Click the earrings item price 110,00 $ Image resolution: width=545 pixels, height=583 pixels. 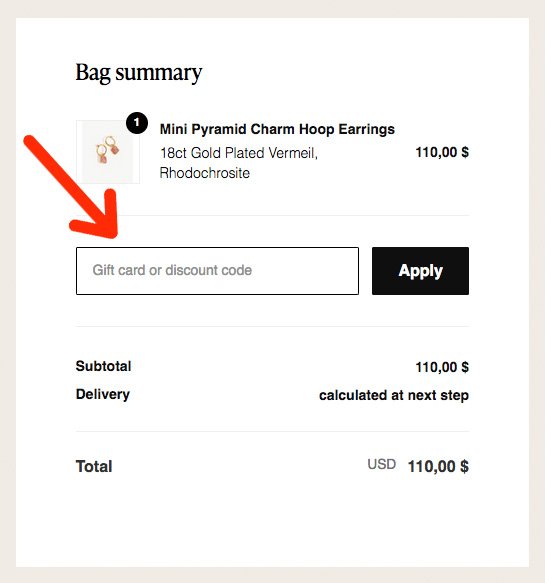coord(442,152)
